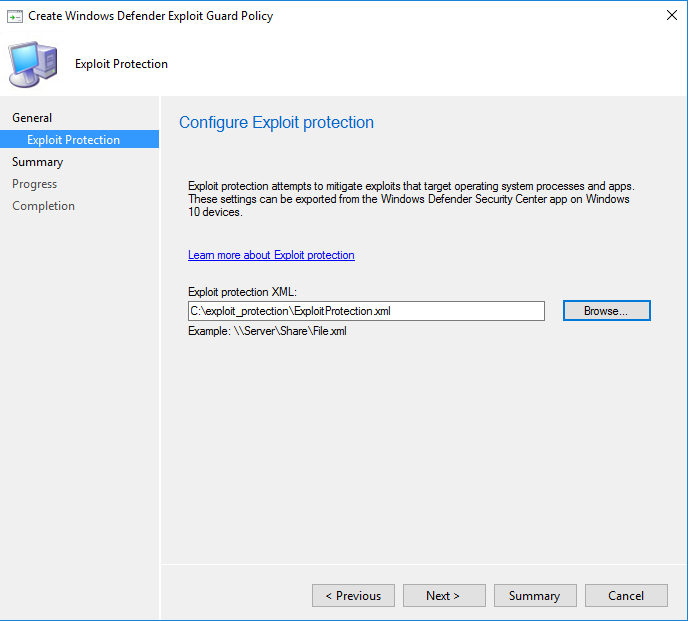Click the < Previous button
Image resolution: width=688 pixels, height=621 pixels.
click(353, 596)
